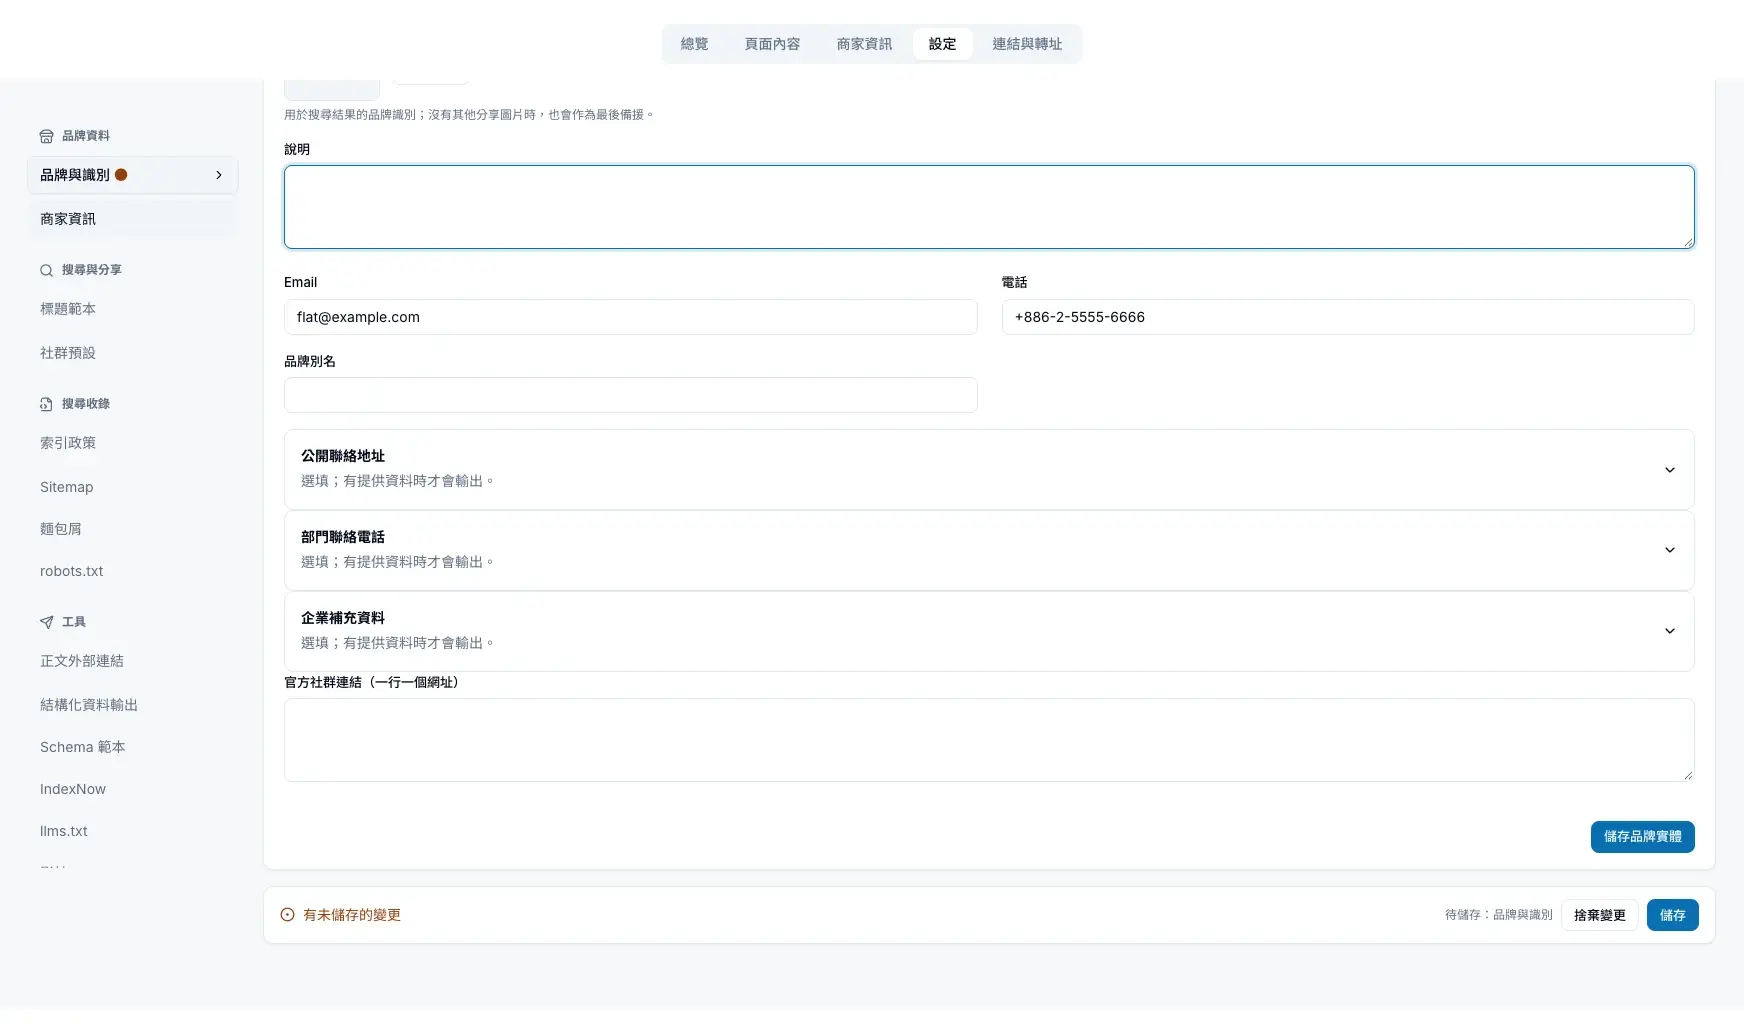Click the magnifier icon beside 搜尋與分享

tap(46, 270)
